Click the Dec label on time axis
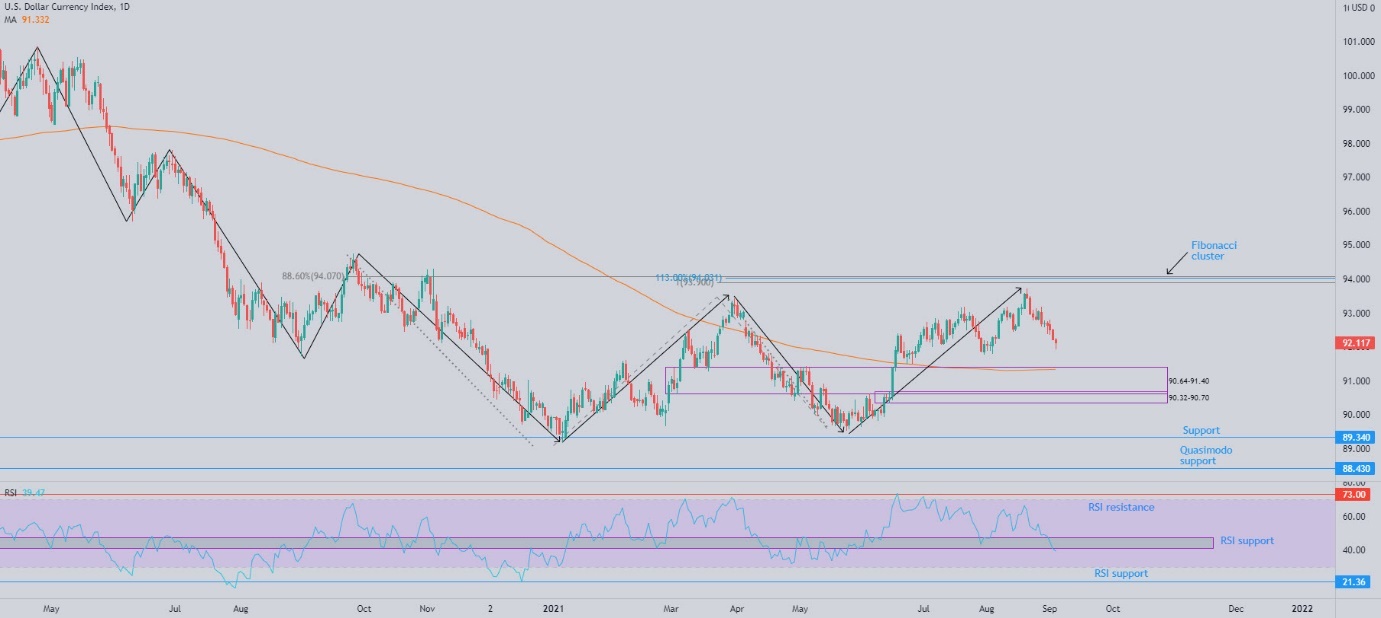The width and height of the screenshot is (1381, 618). pos(1236,608)
